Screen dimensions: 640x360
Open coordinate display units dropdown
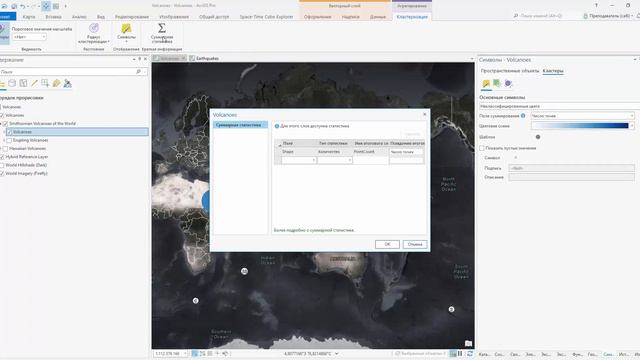click(337, 353)
